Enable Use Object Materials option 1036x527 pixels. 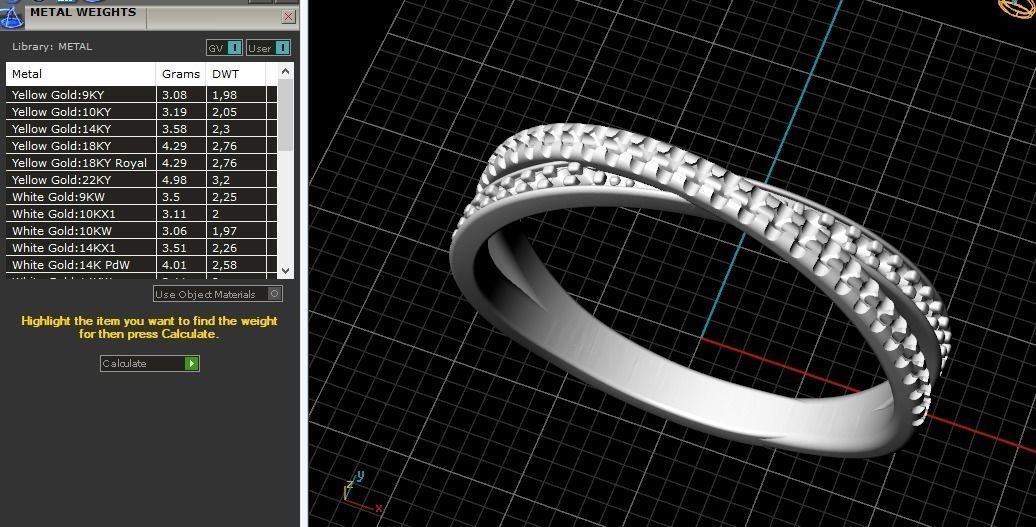218,294
